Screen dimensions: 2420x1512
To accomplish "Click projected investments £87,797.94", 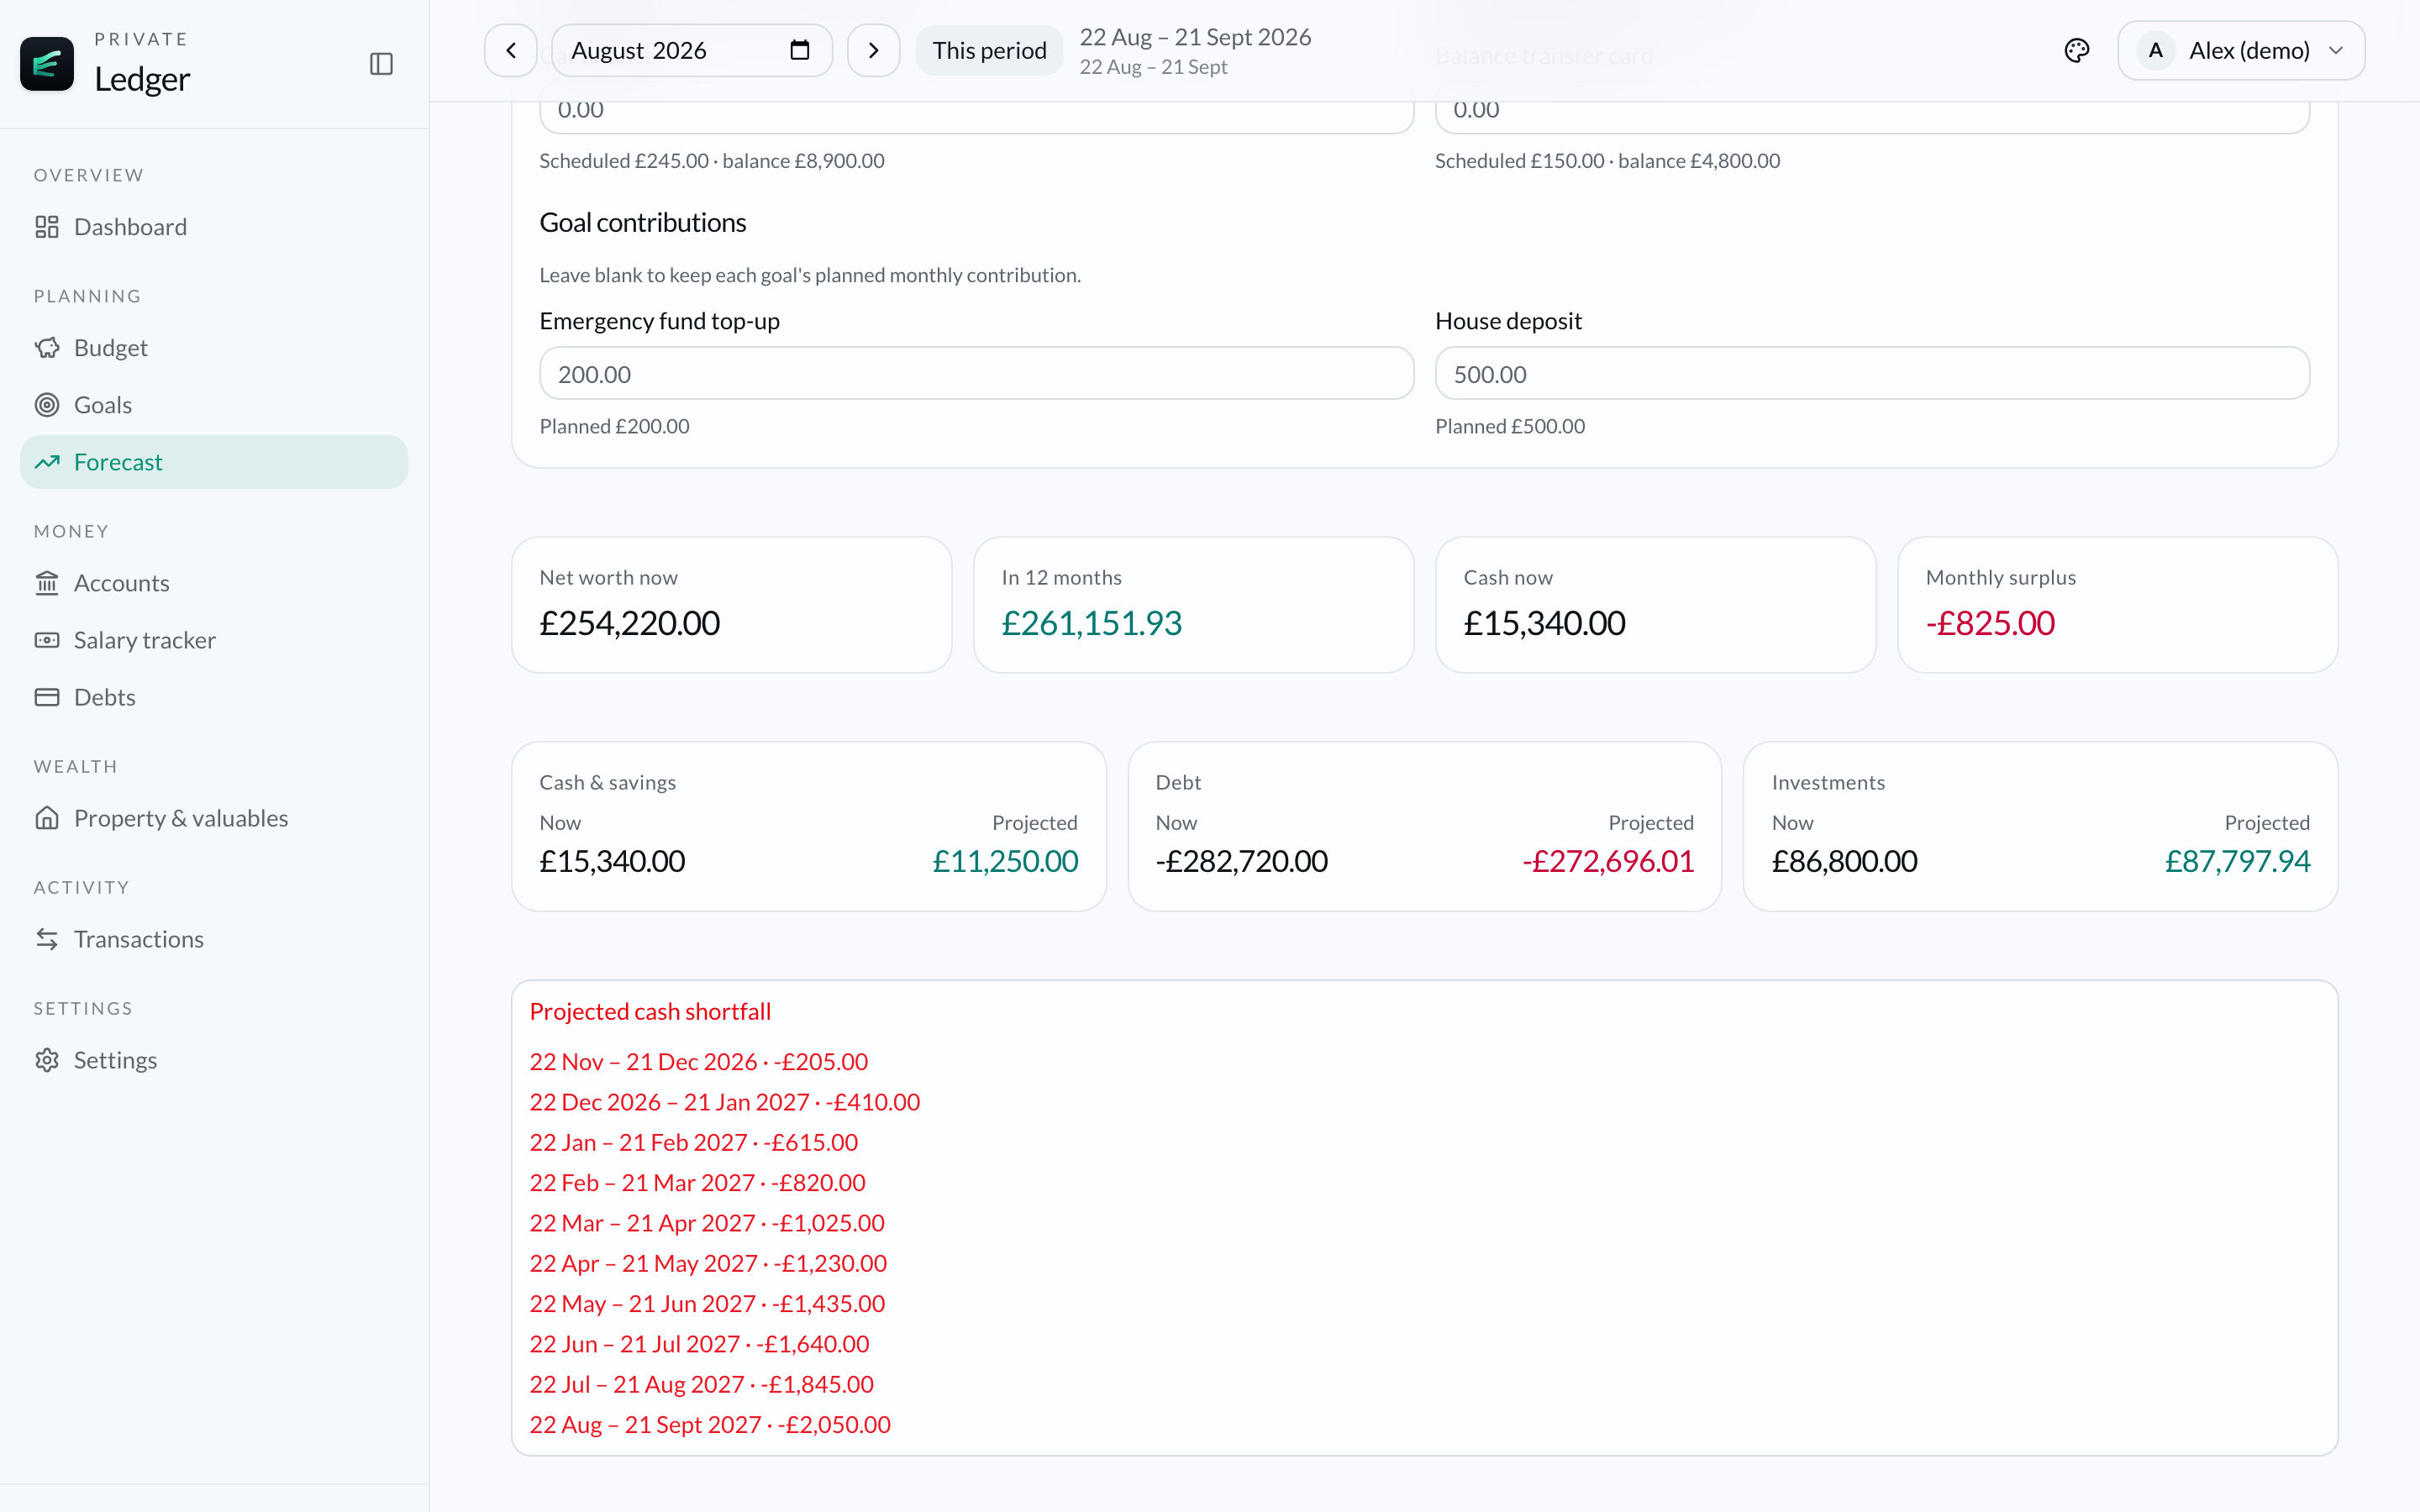I will pyautogui.click(x=2237, y=861).
